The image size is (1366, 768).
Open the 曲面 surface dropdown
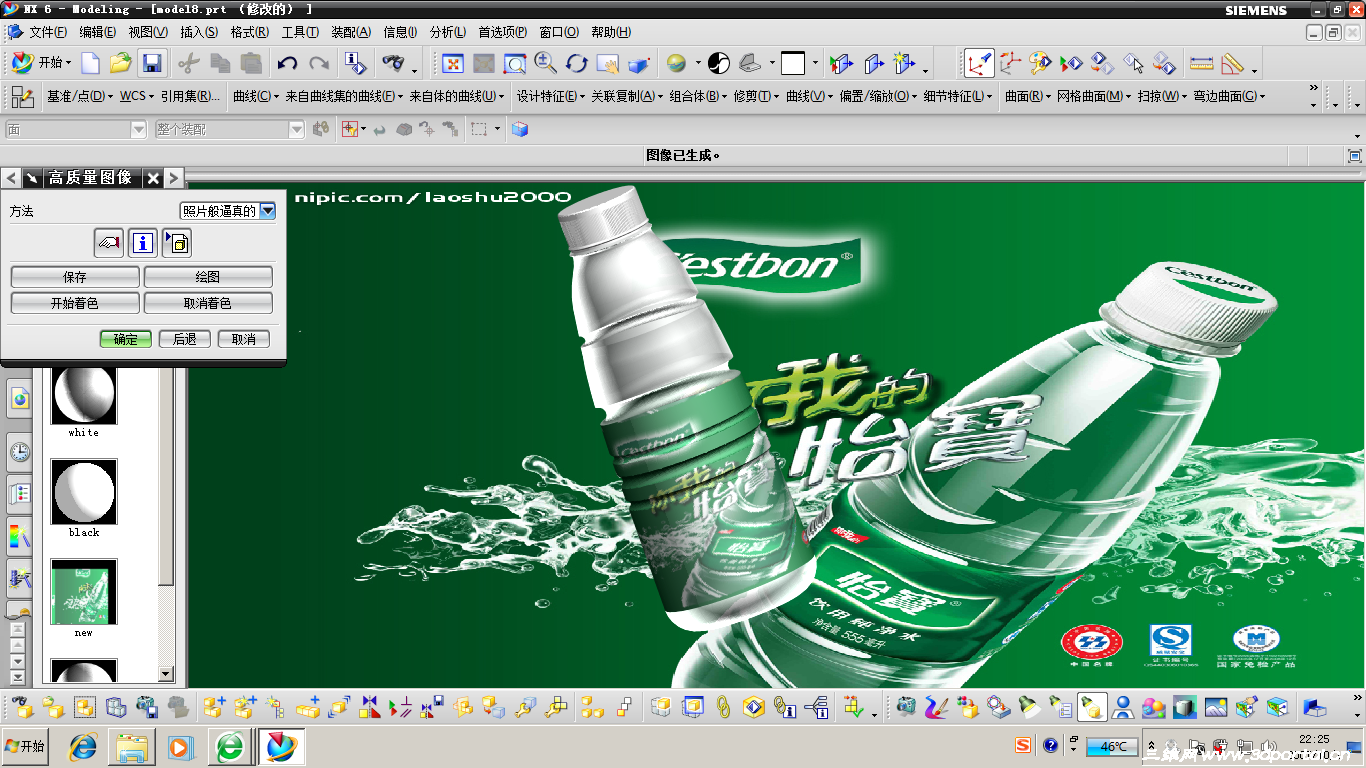click(x=1028, y=97)
